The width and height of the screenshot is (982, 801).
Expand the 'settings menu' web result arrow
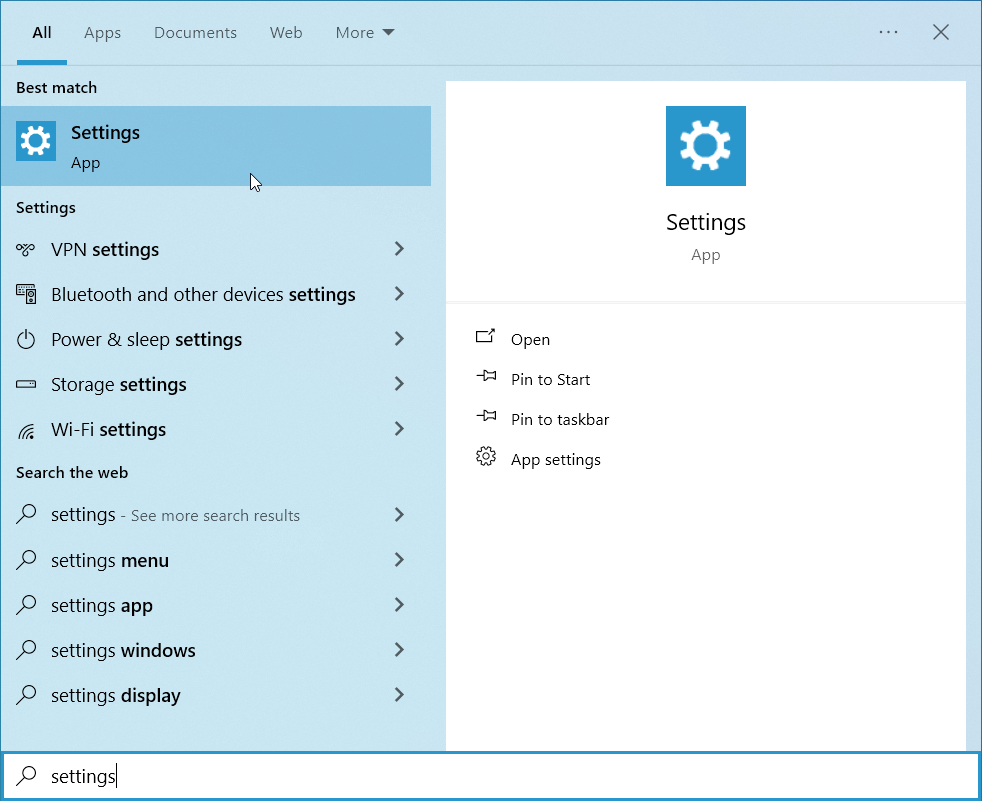[399, 560]
